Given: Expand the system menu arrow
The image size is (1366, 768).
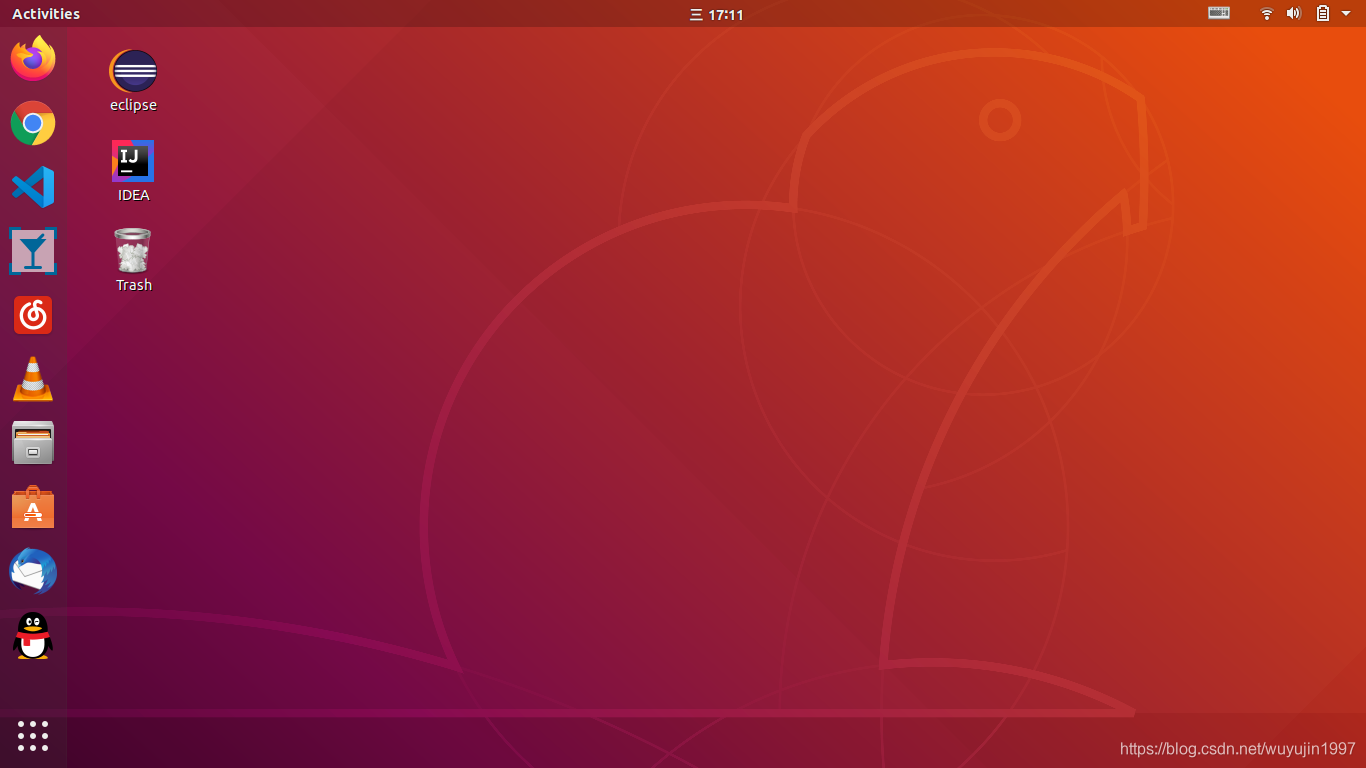Looking at the screenshot, I should point(1346,14).
